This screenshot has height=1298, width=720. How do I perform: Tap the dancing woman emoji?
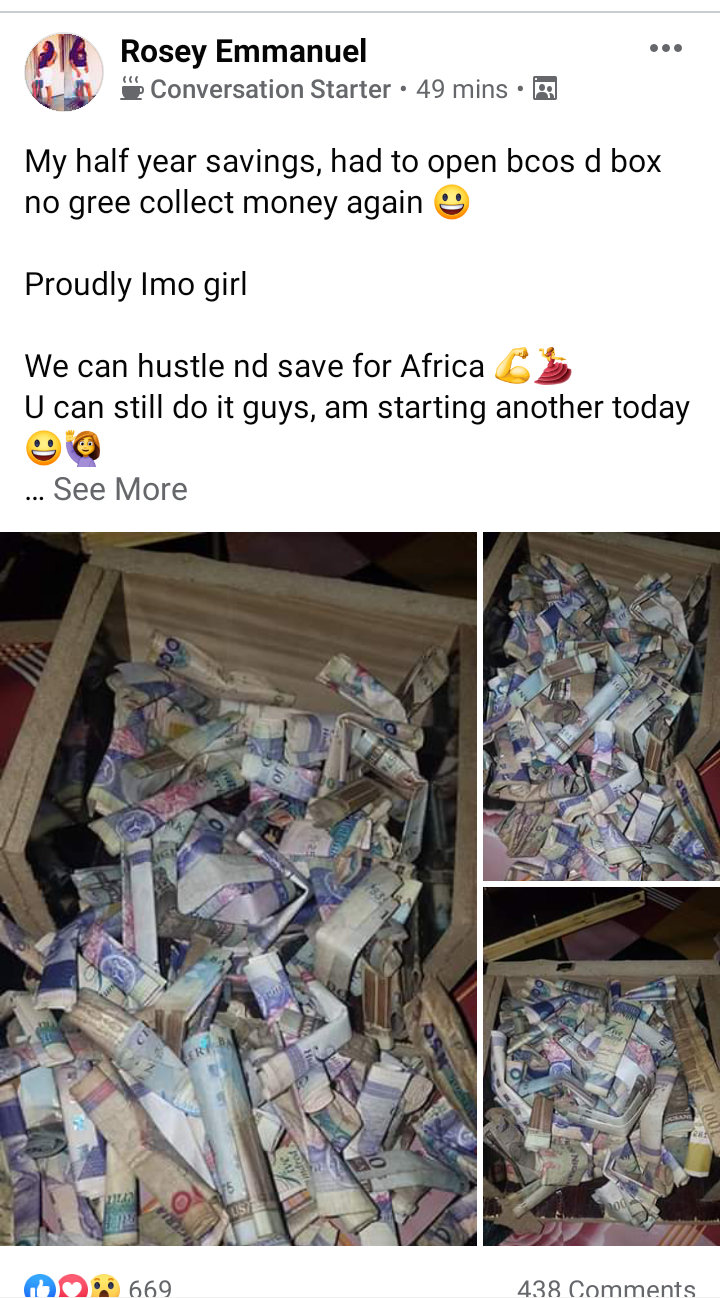(552, 367)
